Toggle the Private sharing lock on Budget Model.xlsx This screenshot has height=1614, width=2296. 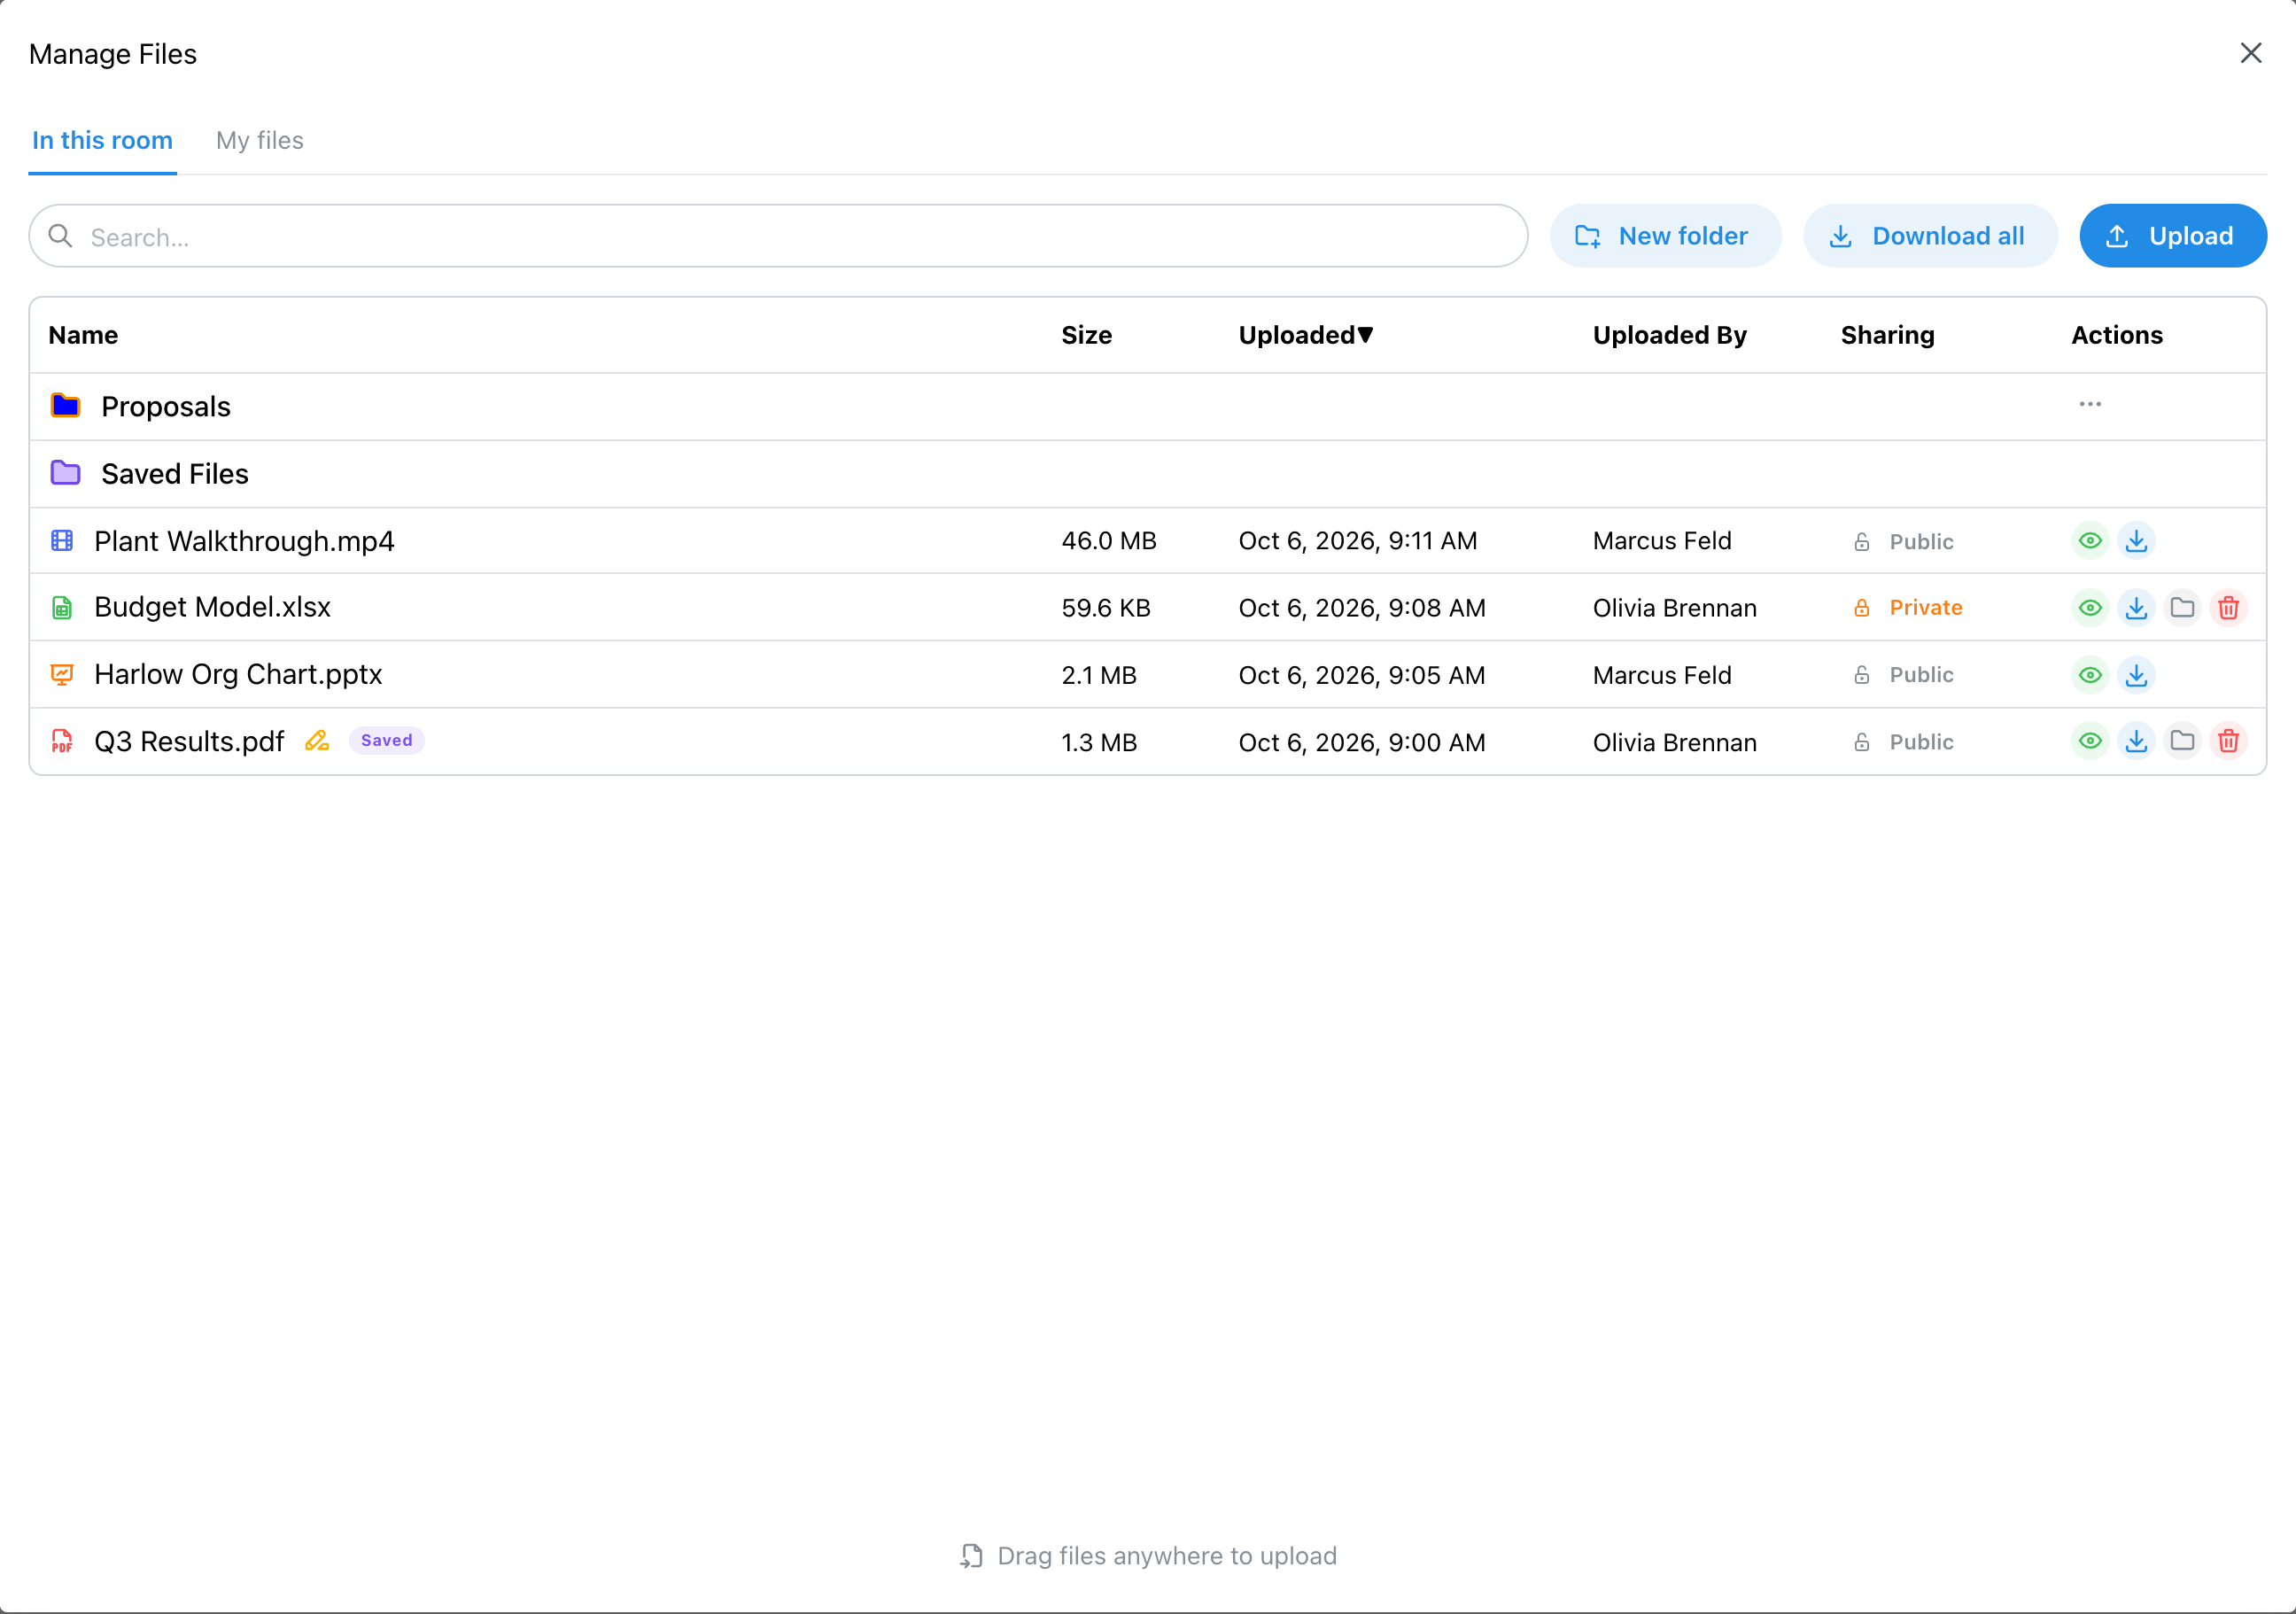click(1907, 608)
